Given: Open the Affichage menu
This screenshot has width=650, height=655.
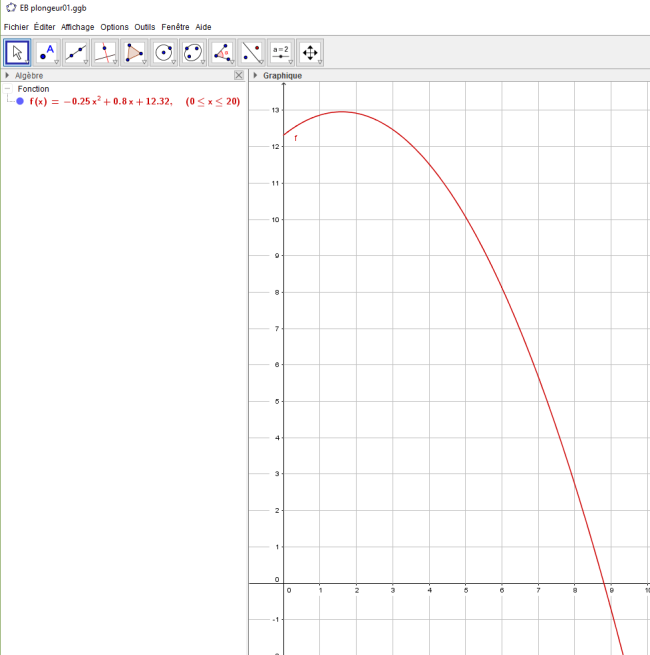Looking at the screenshot, I should pos(77,27).
